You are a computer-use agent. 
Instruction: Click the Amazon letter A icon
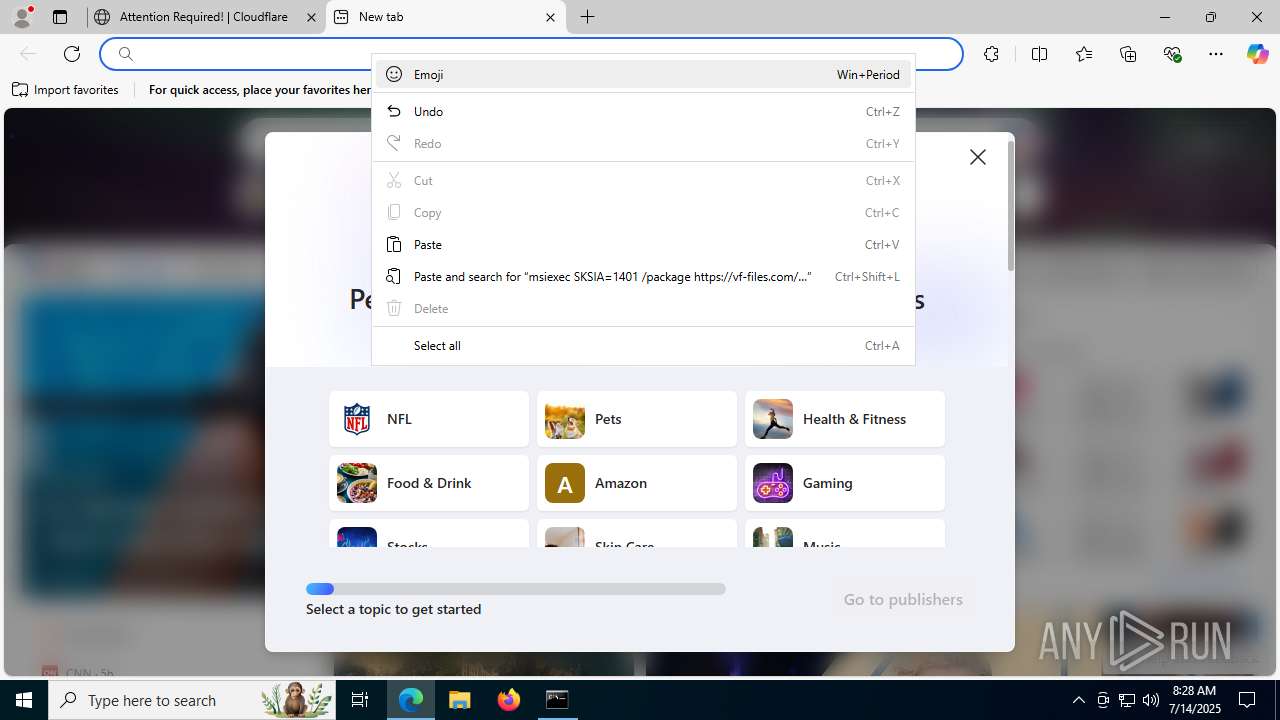pos(565,483)
